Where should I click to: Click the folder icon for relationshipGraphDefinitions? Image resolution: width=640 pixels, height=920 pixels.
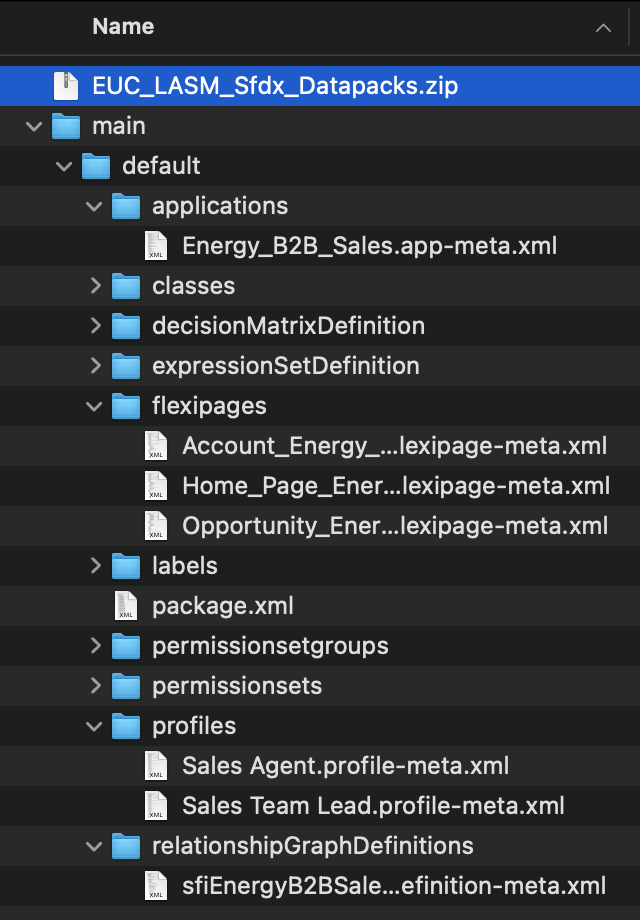click(x=126, y=846)
